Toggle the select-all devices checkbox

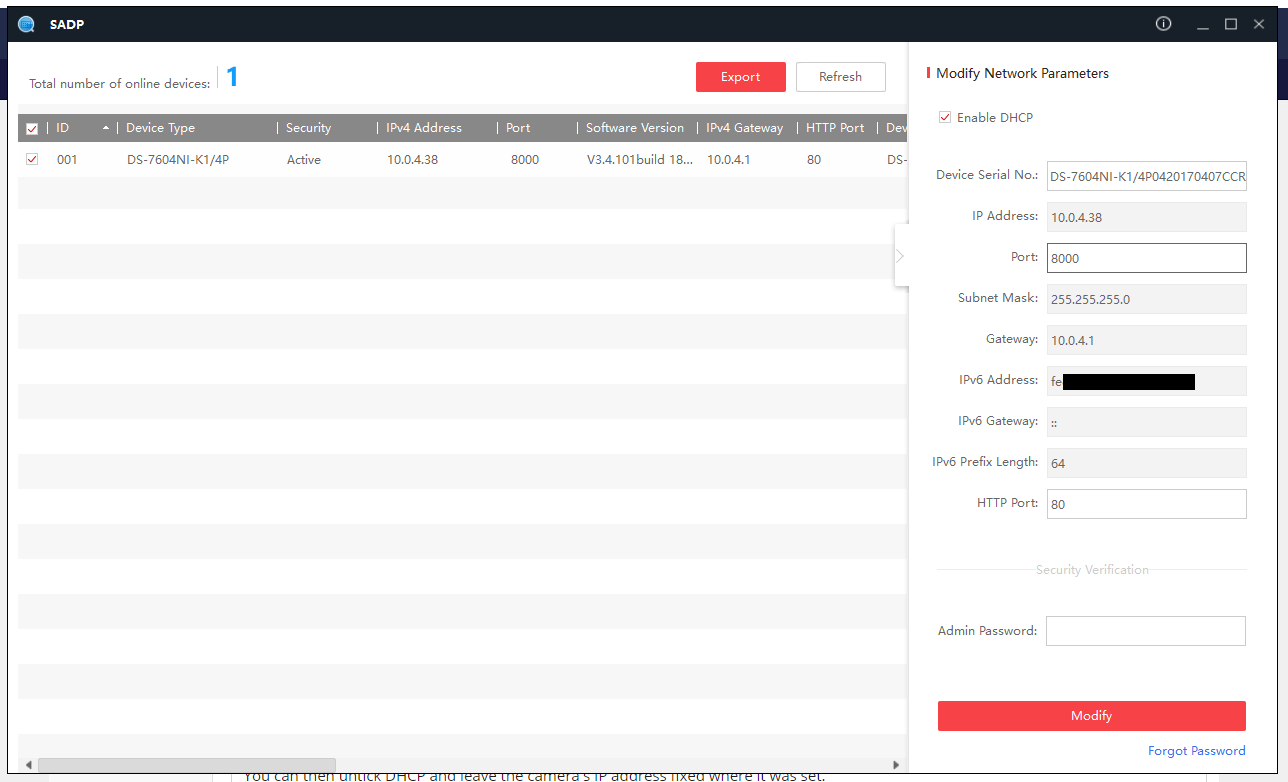click(32, 129)
